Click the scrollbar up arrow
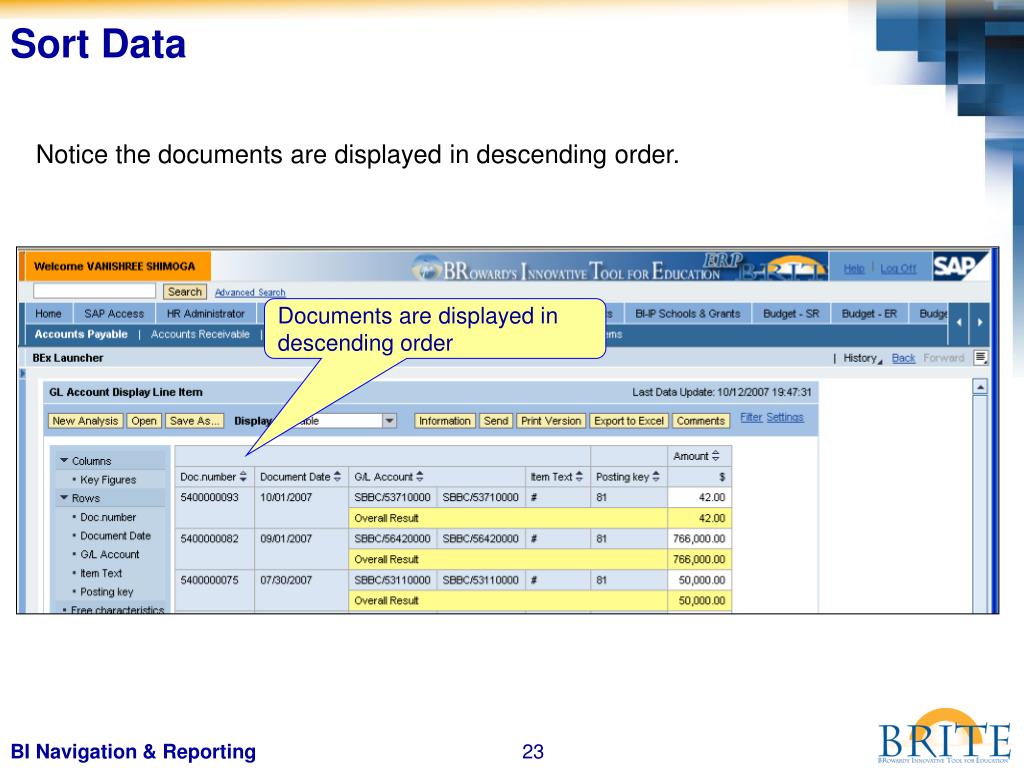The image size is (1024, 768). [980, 388]
